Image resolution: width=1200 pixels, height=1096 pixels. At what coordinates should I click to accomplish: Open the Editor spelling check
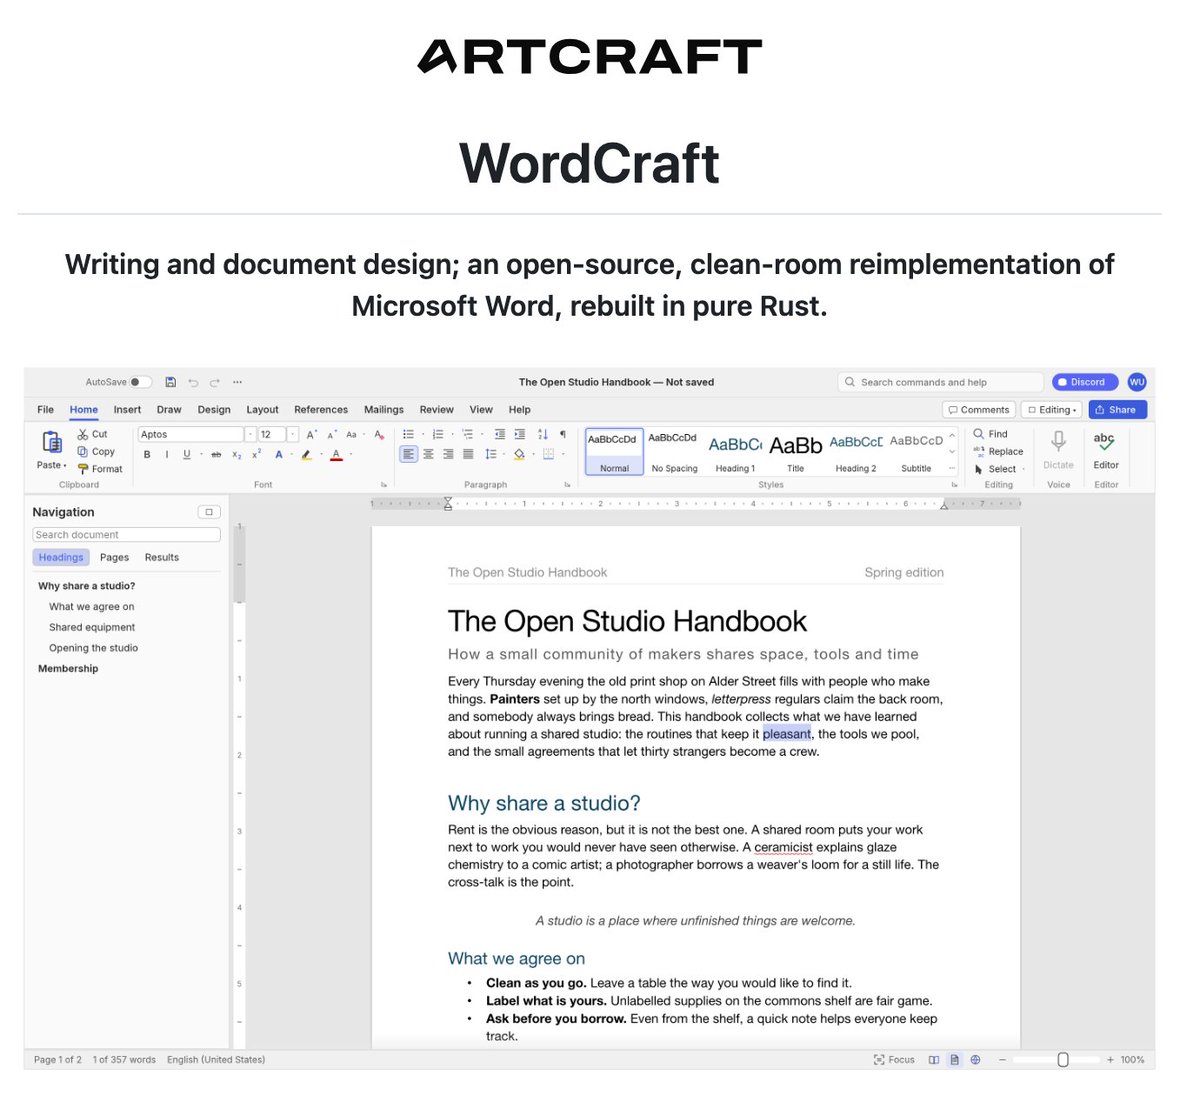[x=1106, y=450]
